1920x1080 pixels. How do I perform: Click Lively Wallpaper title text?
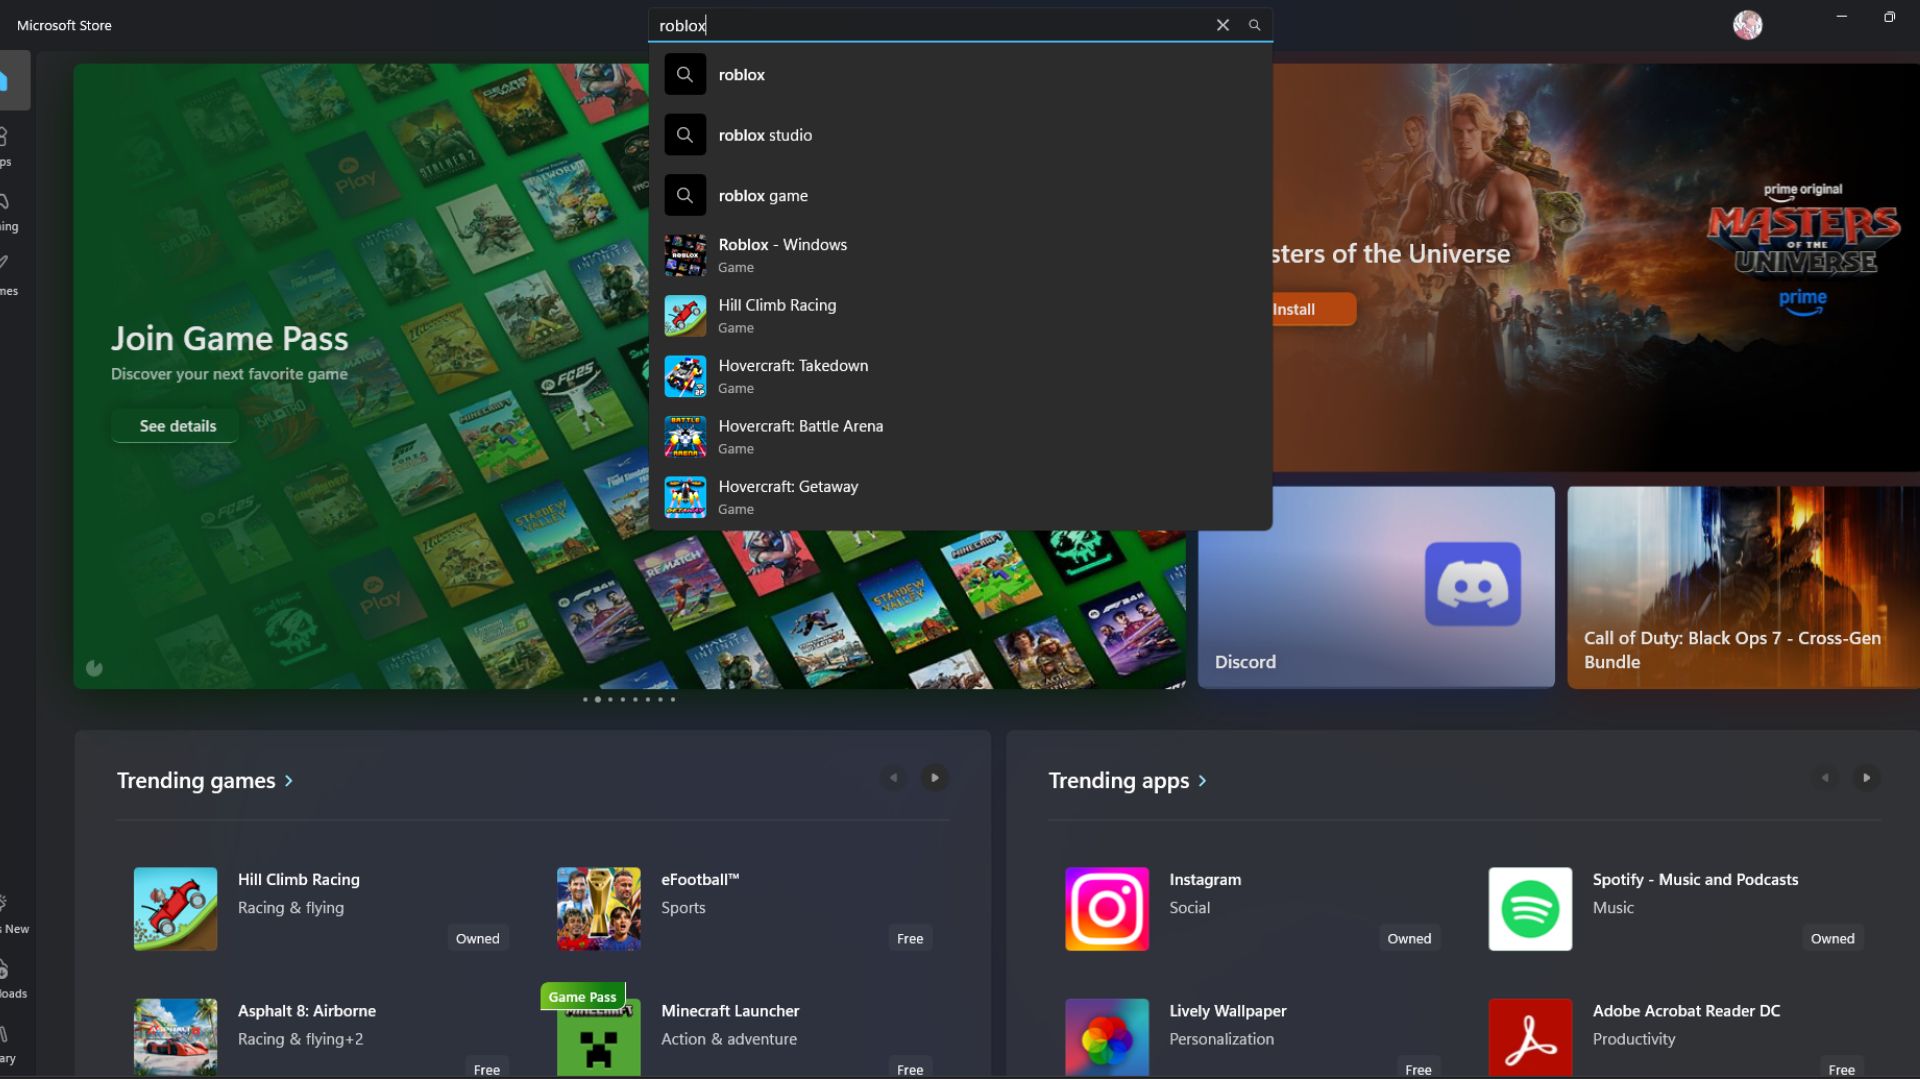[1228, 1011]
